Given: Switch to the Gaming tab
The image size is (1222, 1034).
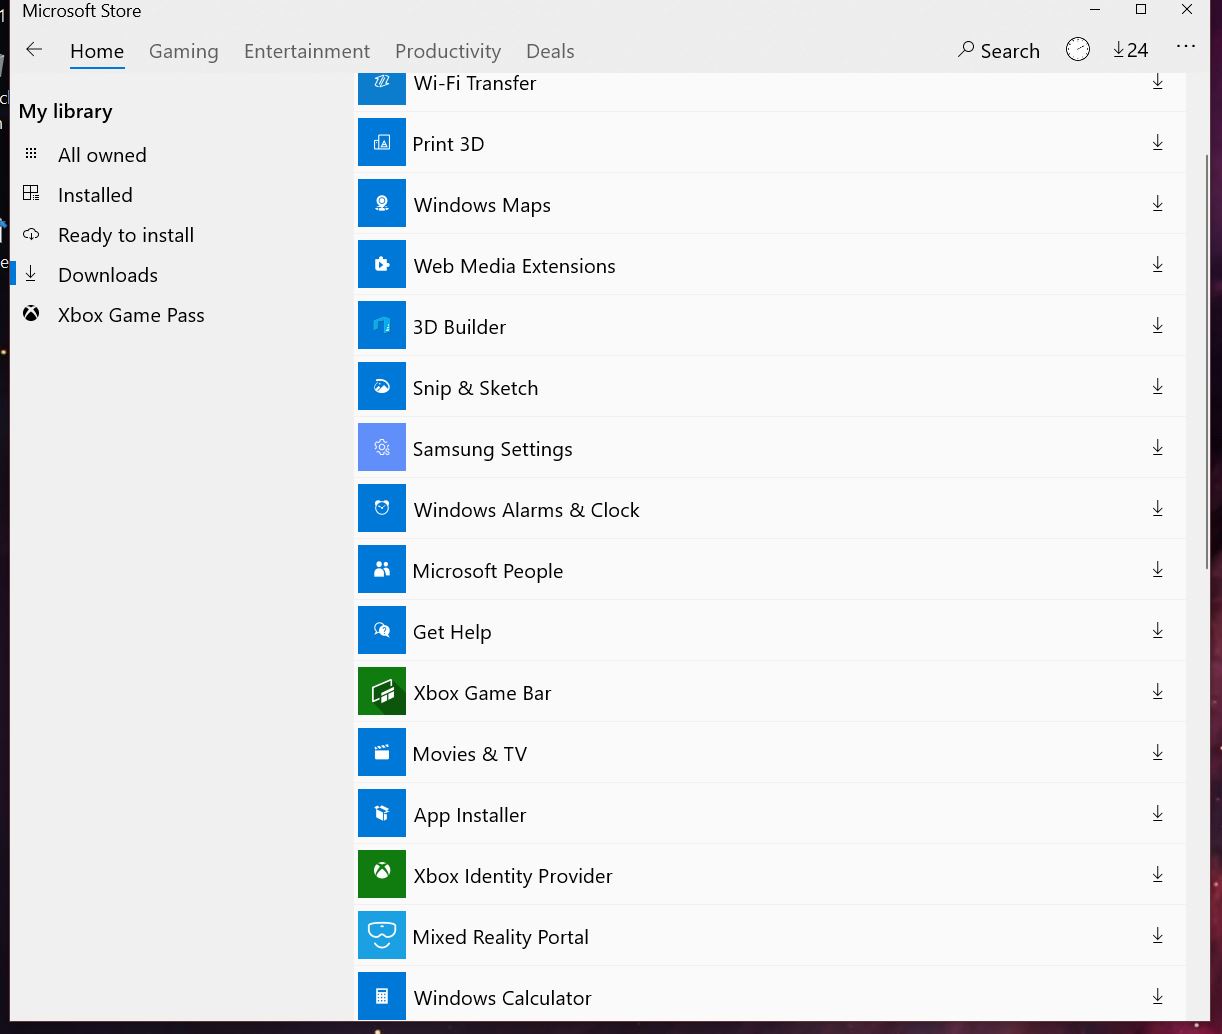Looking at the screenshot, I should click(x=184, y=51).
